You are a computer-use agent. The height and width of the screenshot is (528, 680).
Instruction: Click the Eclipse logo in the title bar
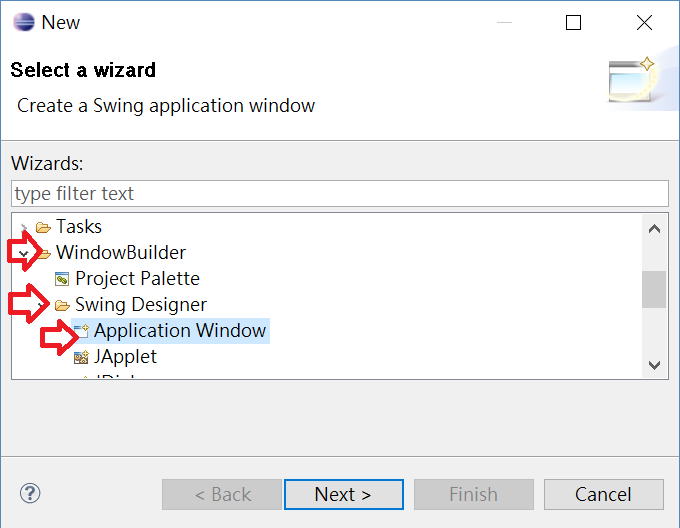click(x=24, y=22)
